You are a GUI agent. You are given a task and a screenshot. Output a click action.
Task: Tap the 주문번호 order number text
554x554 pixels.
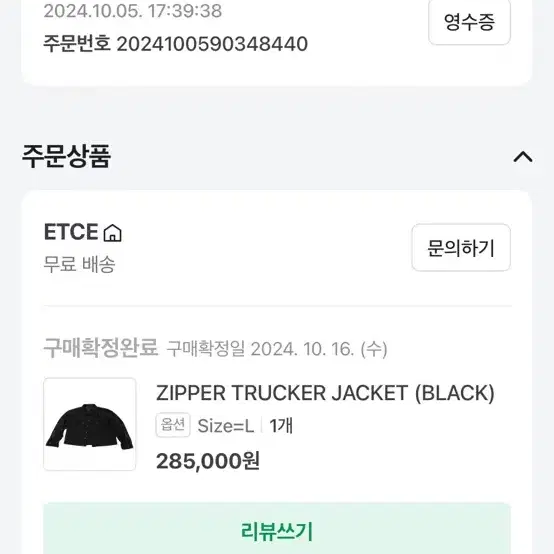tap(175, 44)
